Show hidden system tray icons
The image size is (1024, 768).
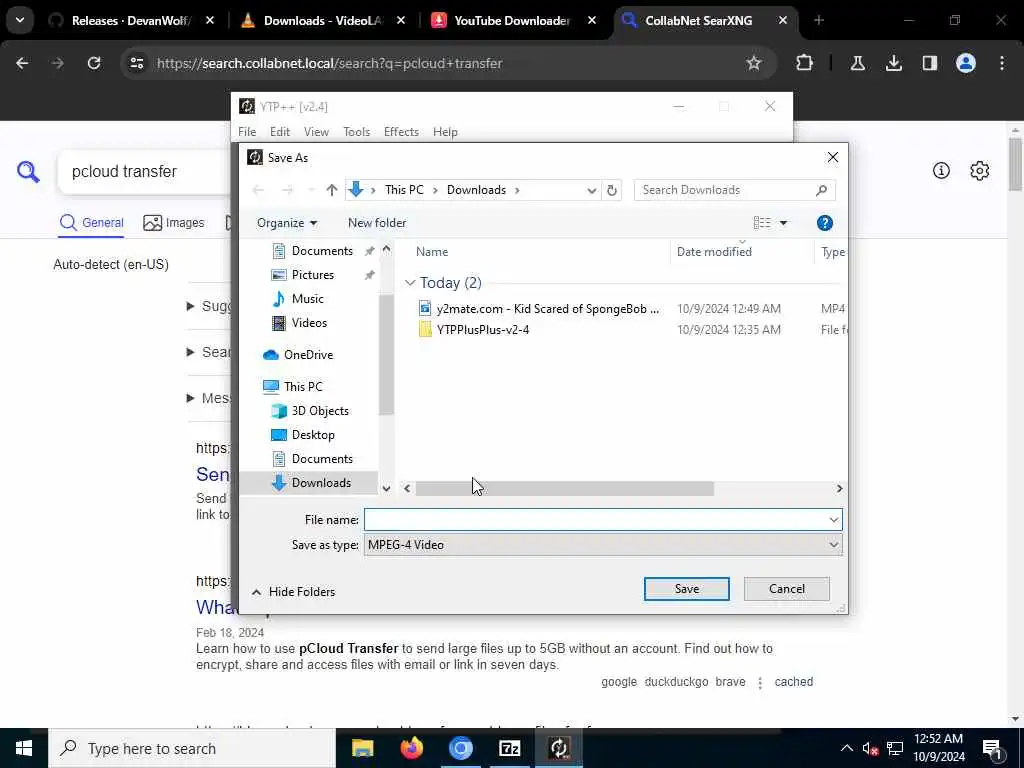click(846, 748)
